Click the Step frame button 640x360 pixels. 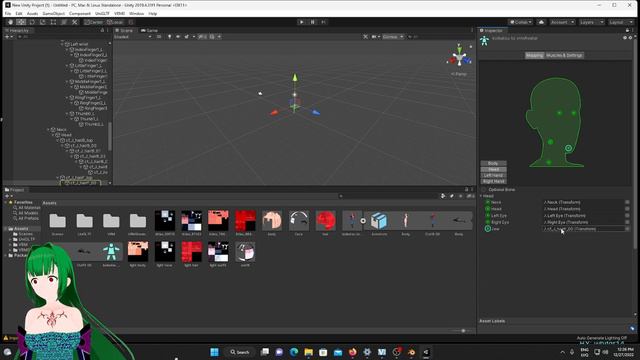click(x=323, y=22)
